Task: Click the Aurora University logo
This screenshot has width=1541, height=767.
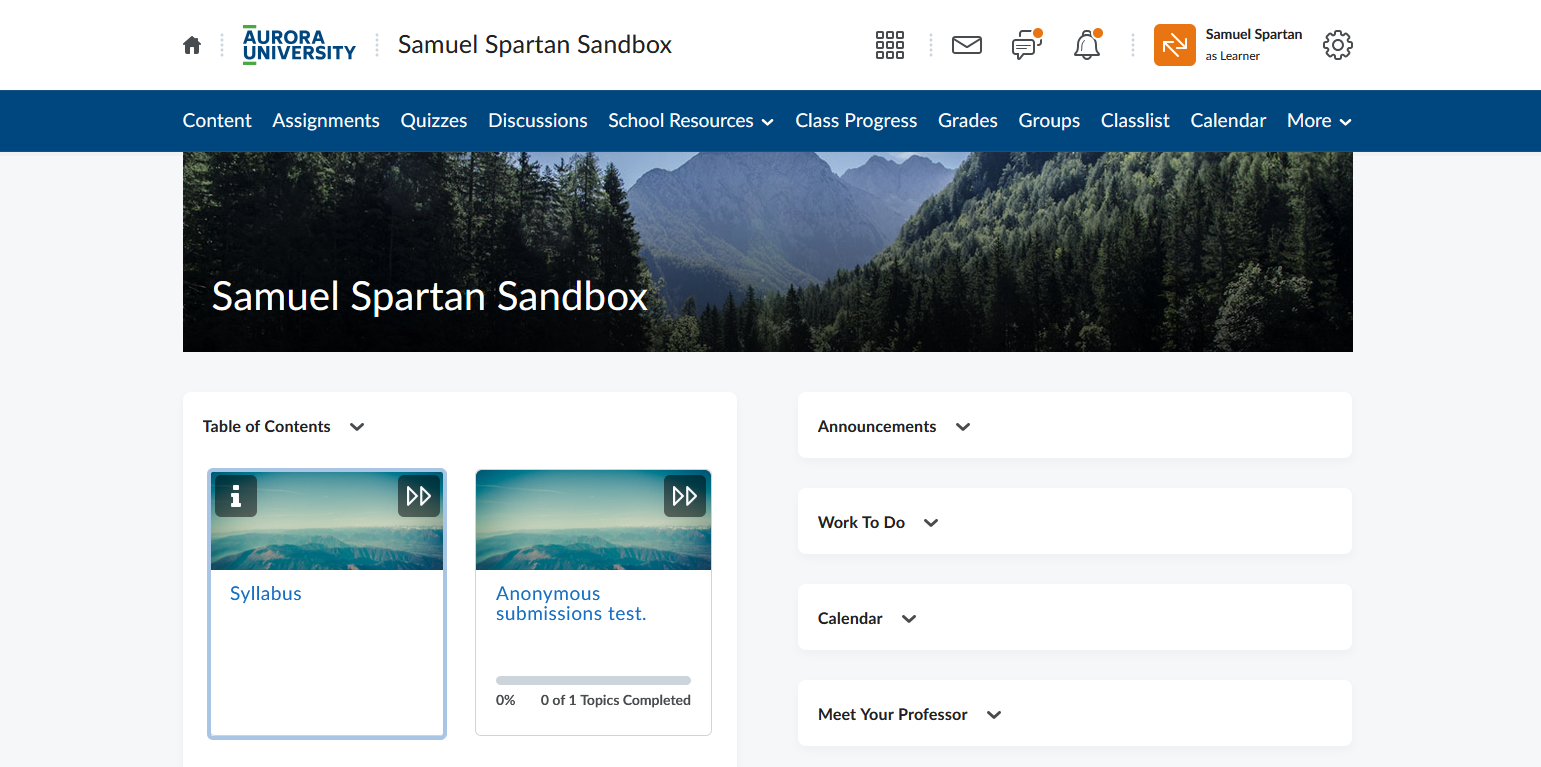Action: point(299,45)
